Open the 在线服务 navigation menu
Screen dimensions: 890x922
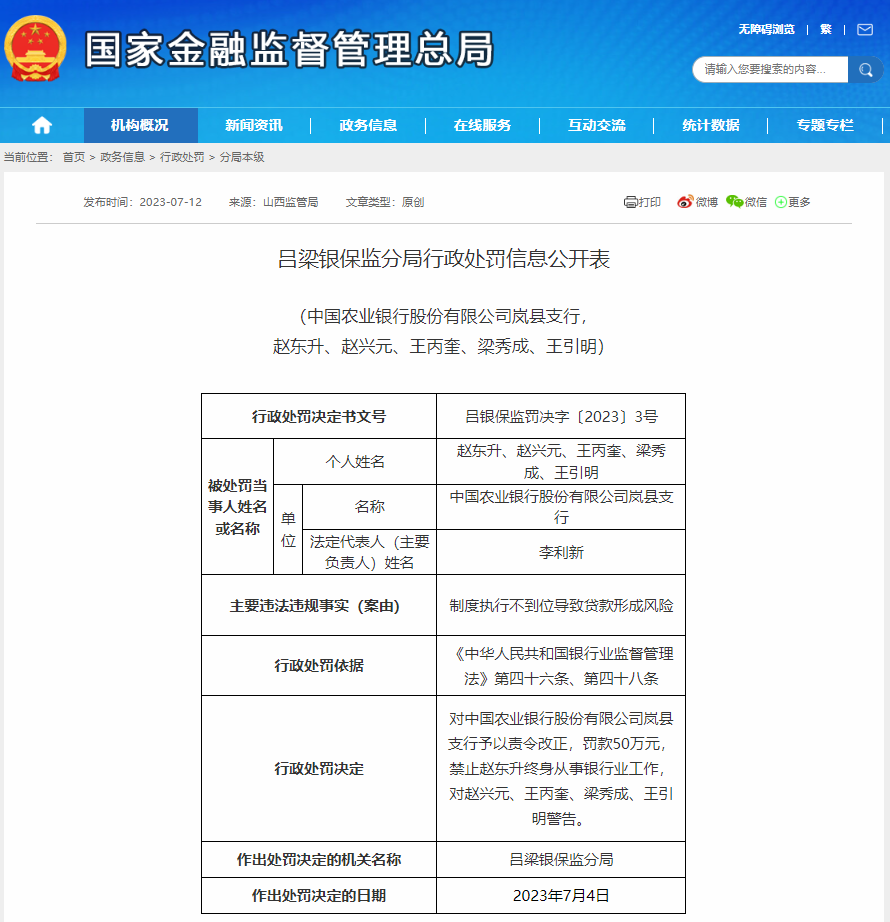[x=482, y=125]
